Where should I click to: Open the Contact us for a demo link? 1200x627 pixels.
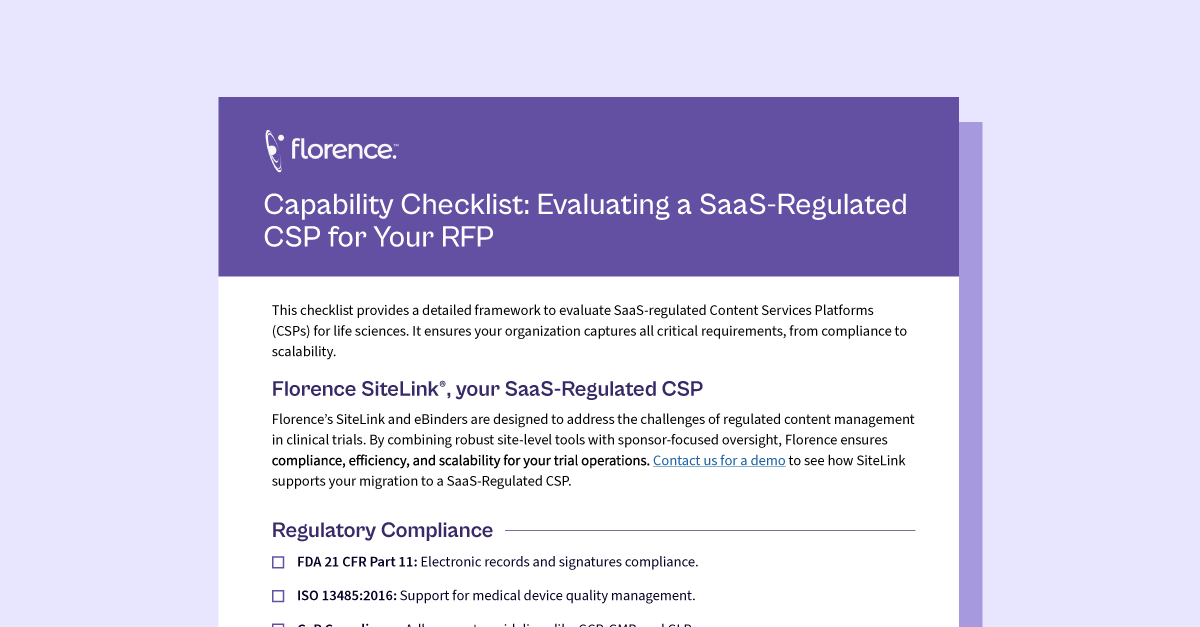point(719,461)
